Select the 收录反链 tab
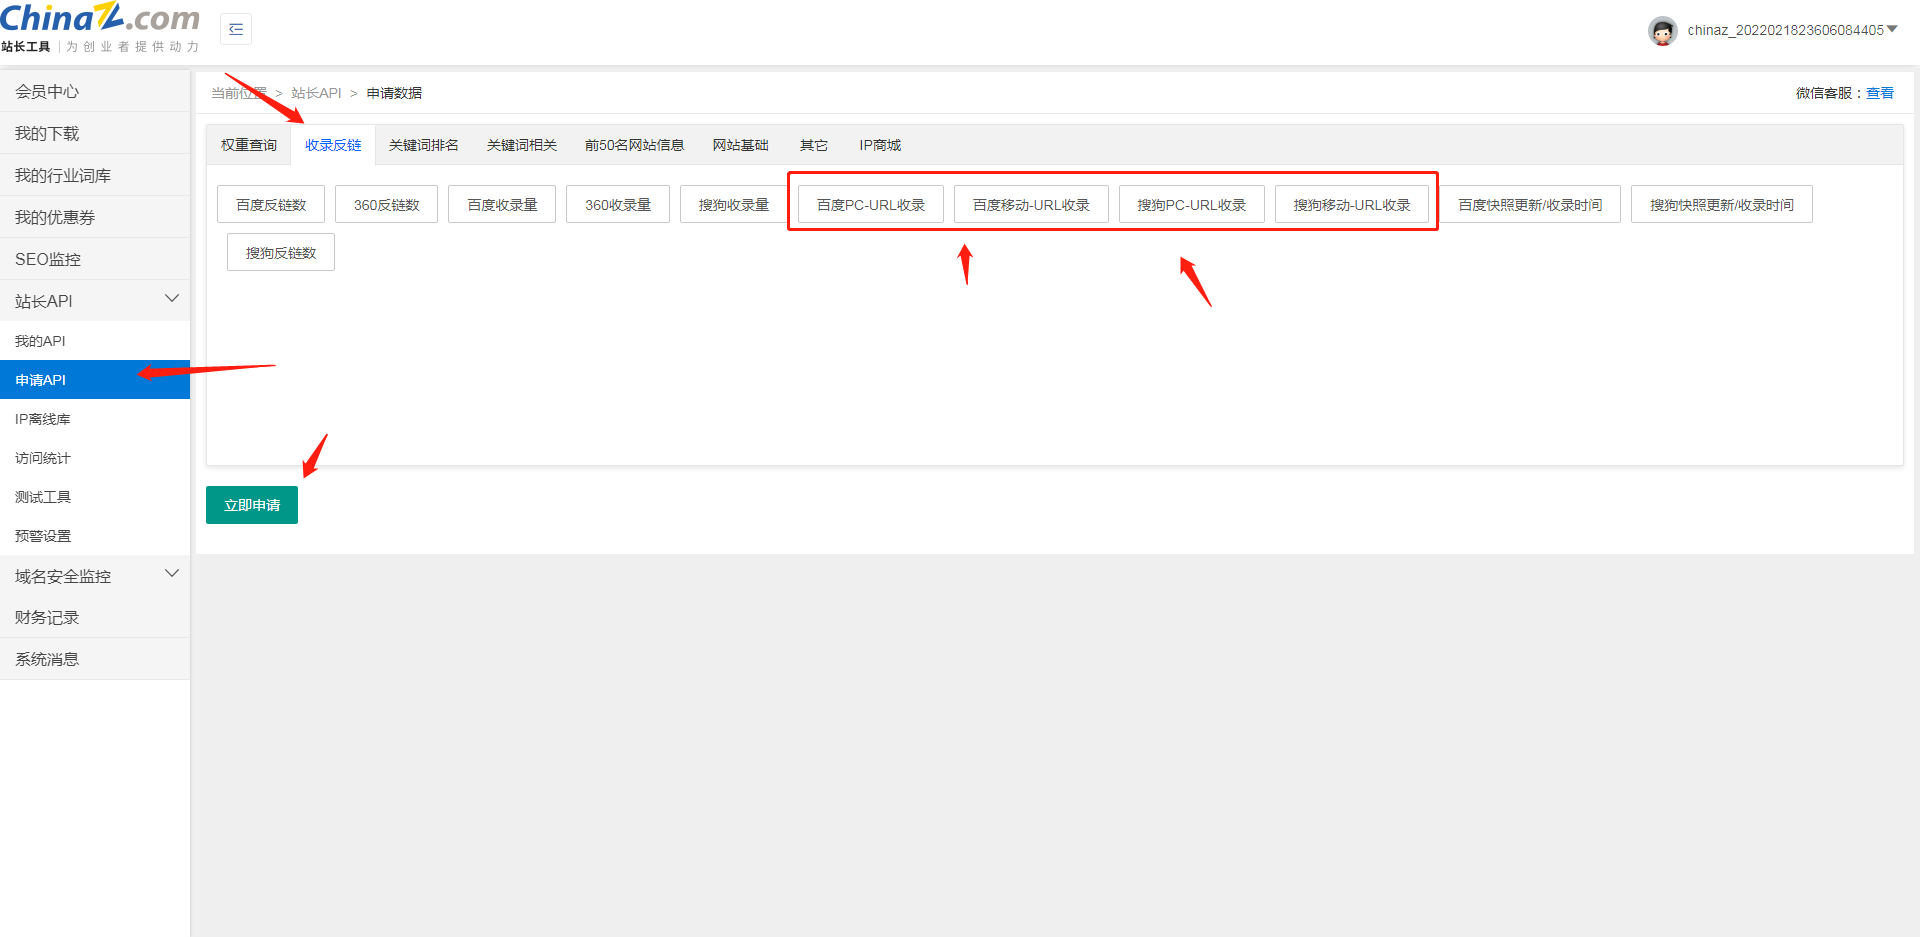Image resolution: width=1920 pixels, height=937 pixels. [x=333, y=145]
